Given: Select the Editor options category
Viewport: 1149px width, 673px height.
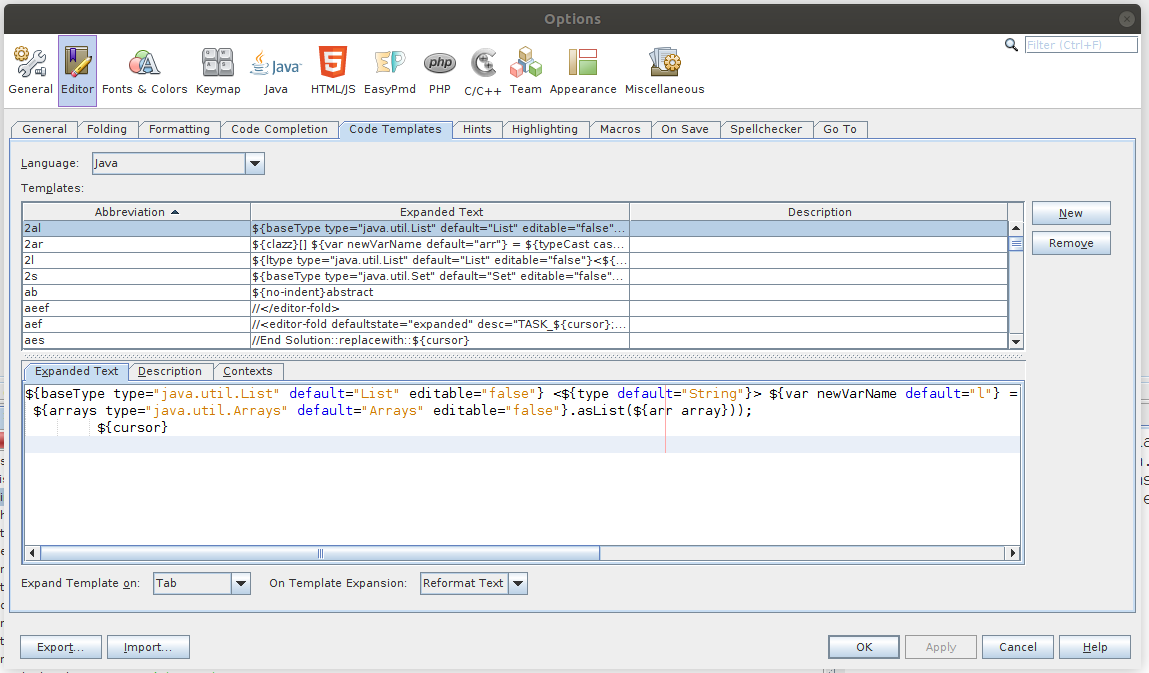Looking at the screenshot, I should [x=77, y=70].
